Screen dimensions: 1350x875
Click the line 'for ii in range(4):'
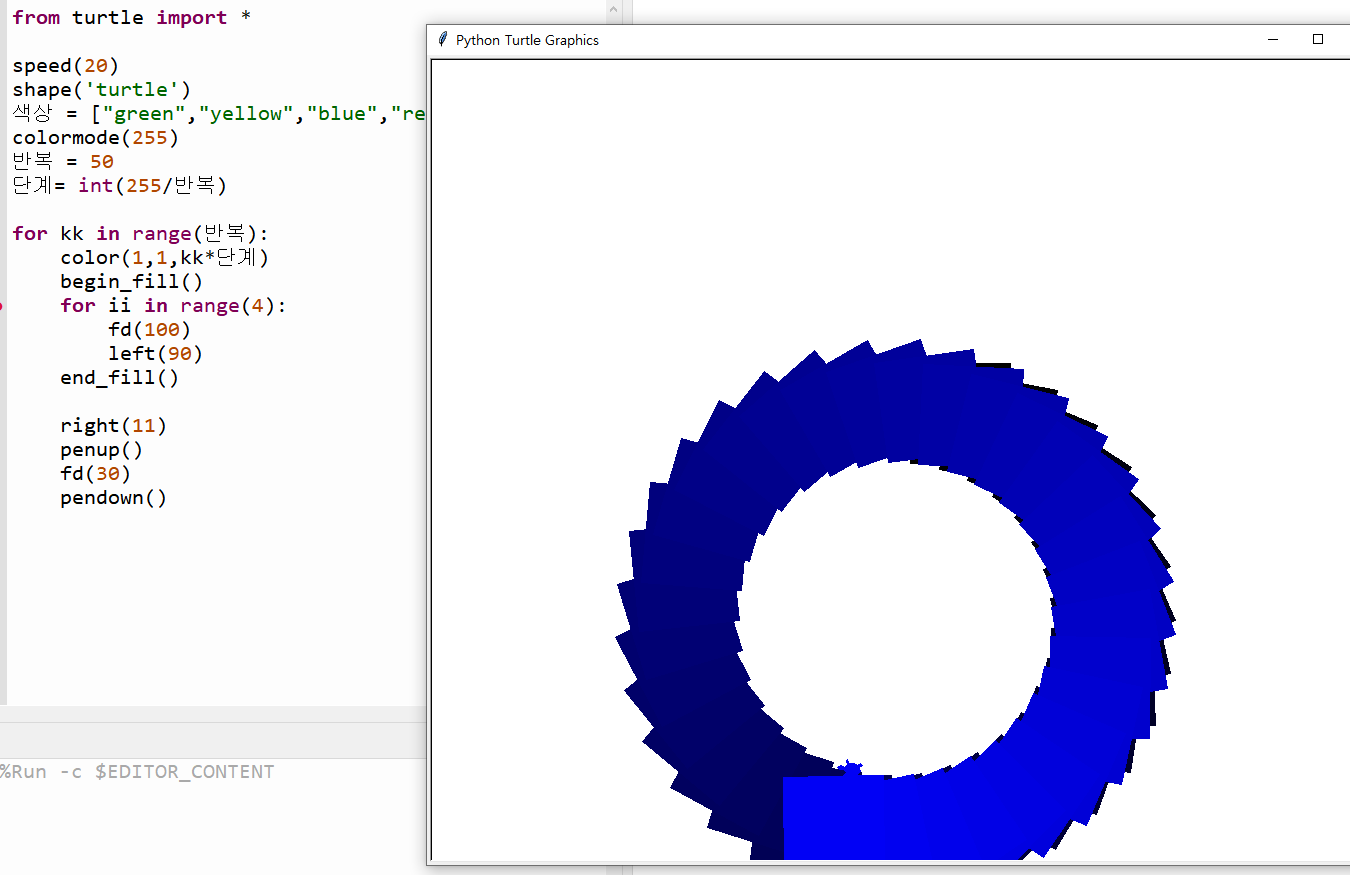point(173,306)
